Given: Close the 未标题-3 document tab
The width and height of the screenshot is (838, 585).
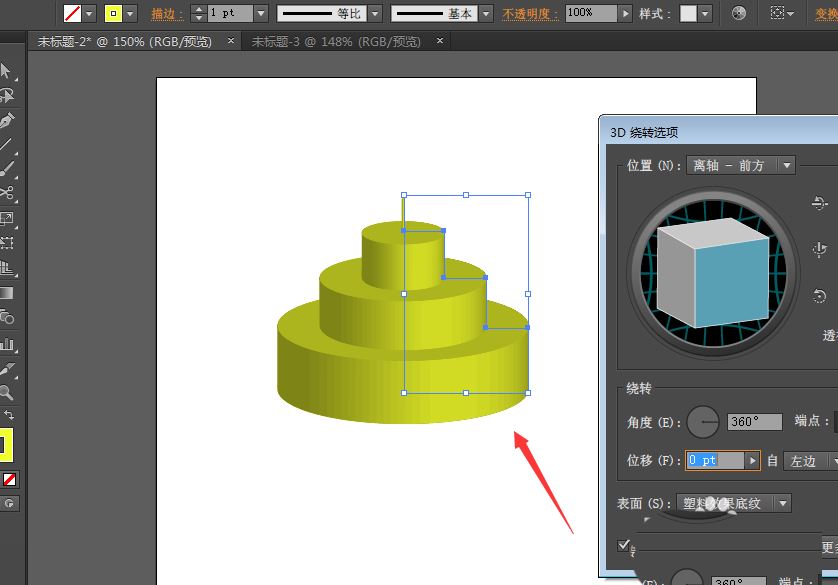Looking at the screenshot, I should [440, 41].
